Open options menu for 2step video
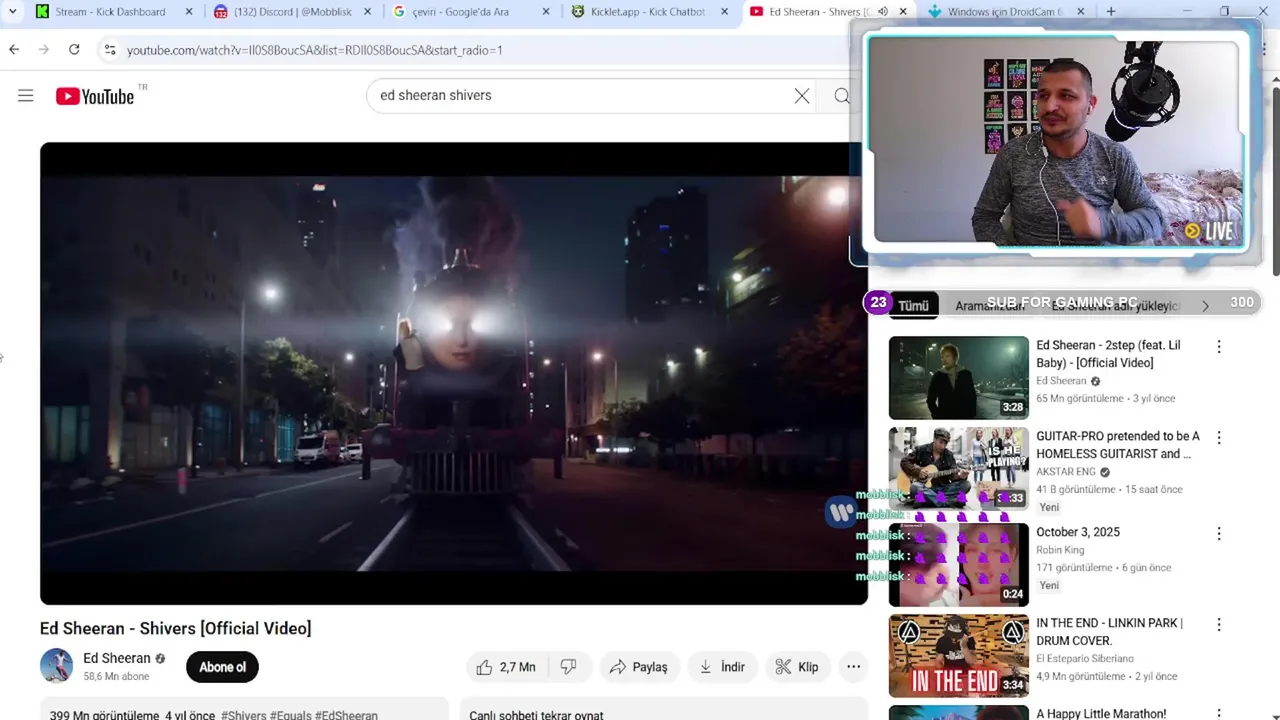The image size is (1280, 720). click(1218, 347)
